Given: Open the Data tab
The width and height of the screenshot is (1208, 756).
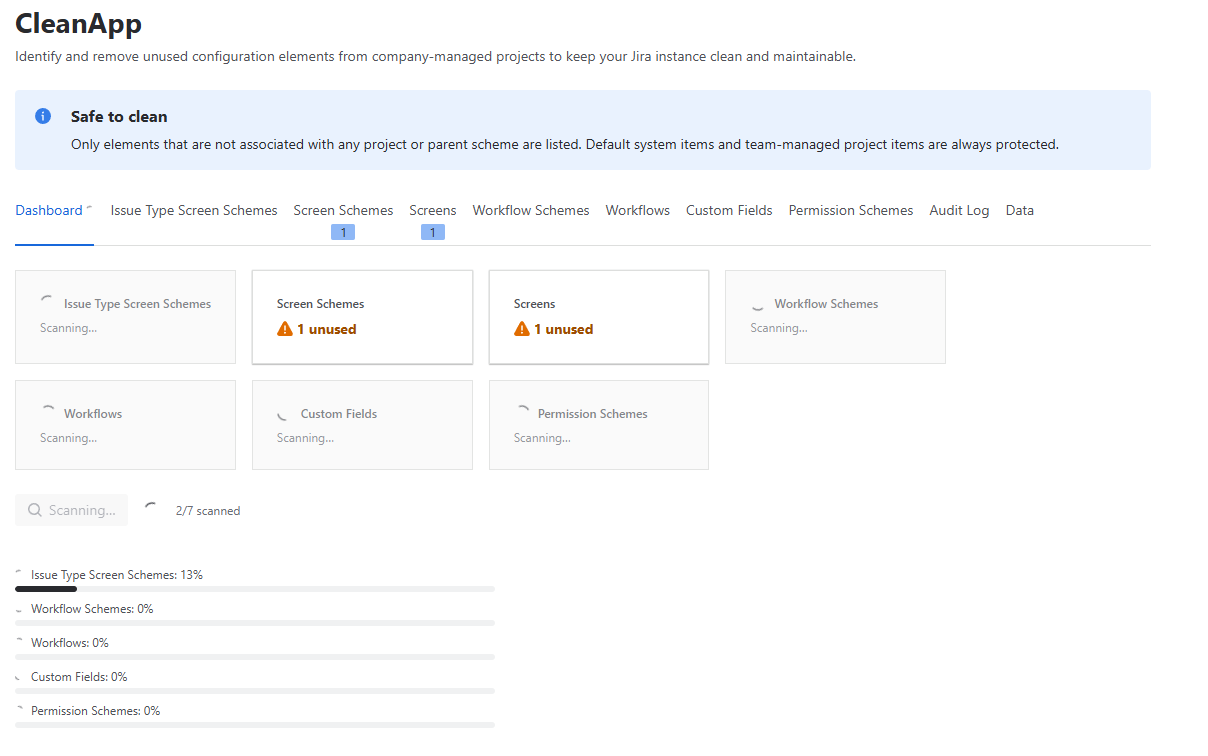Looking at the screenshot, I should 1019,210.
